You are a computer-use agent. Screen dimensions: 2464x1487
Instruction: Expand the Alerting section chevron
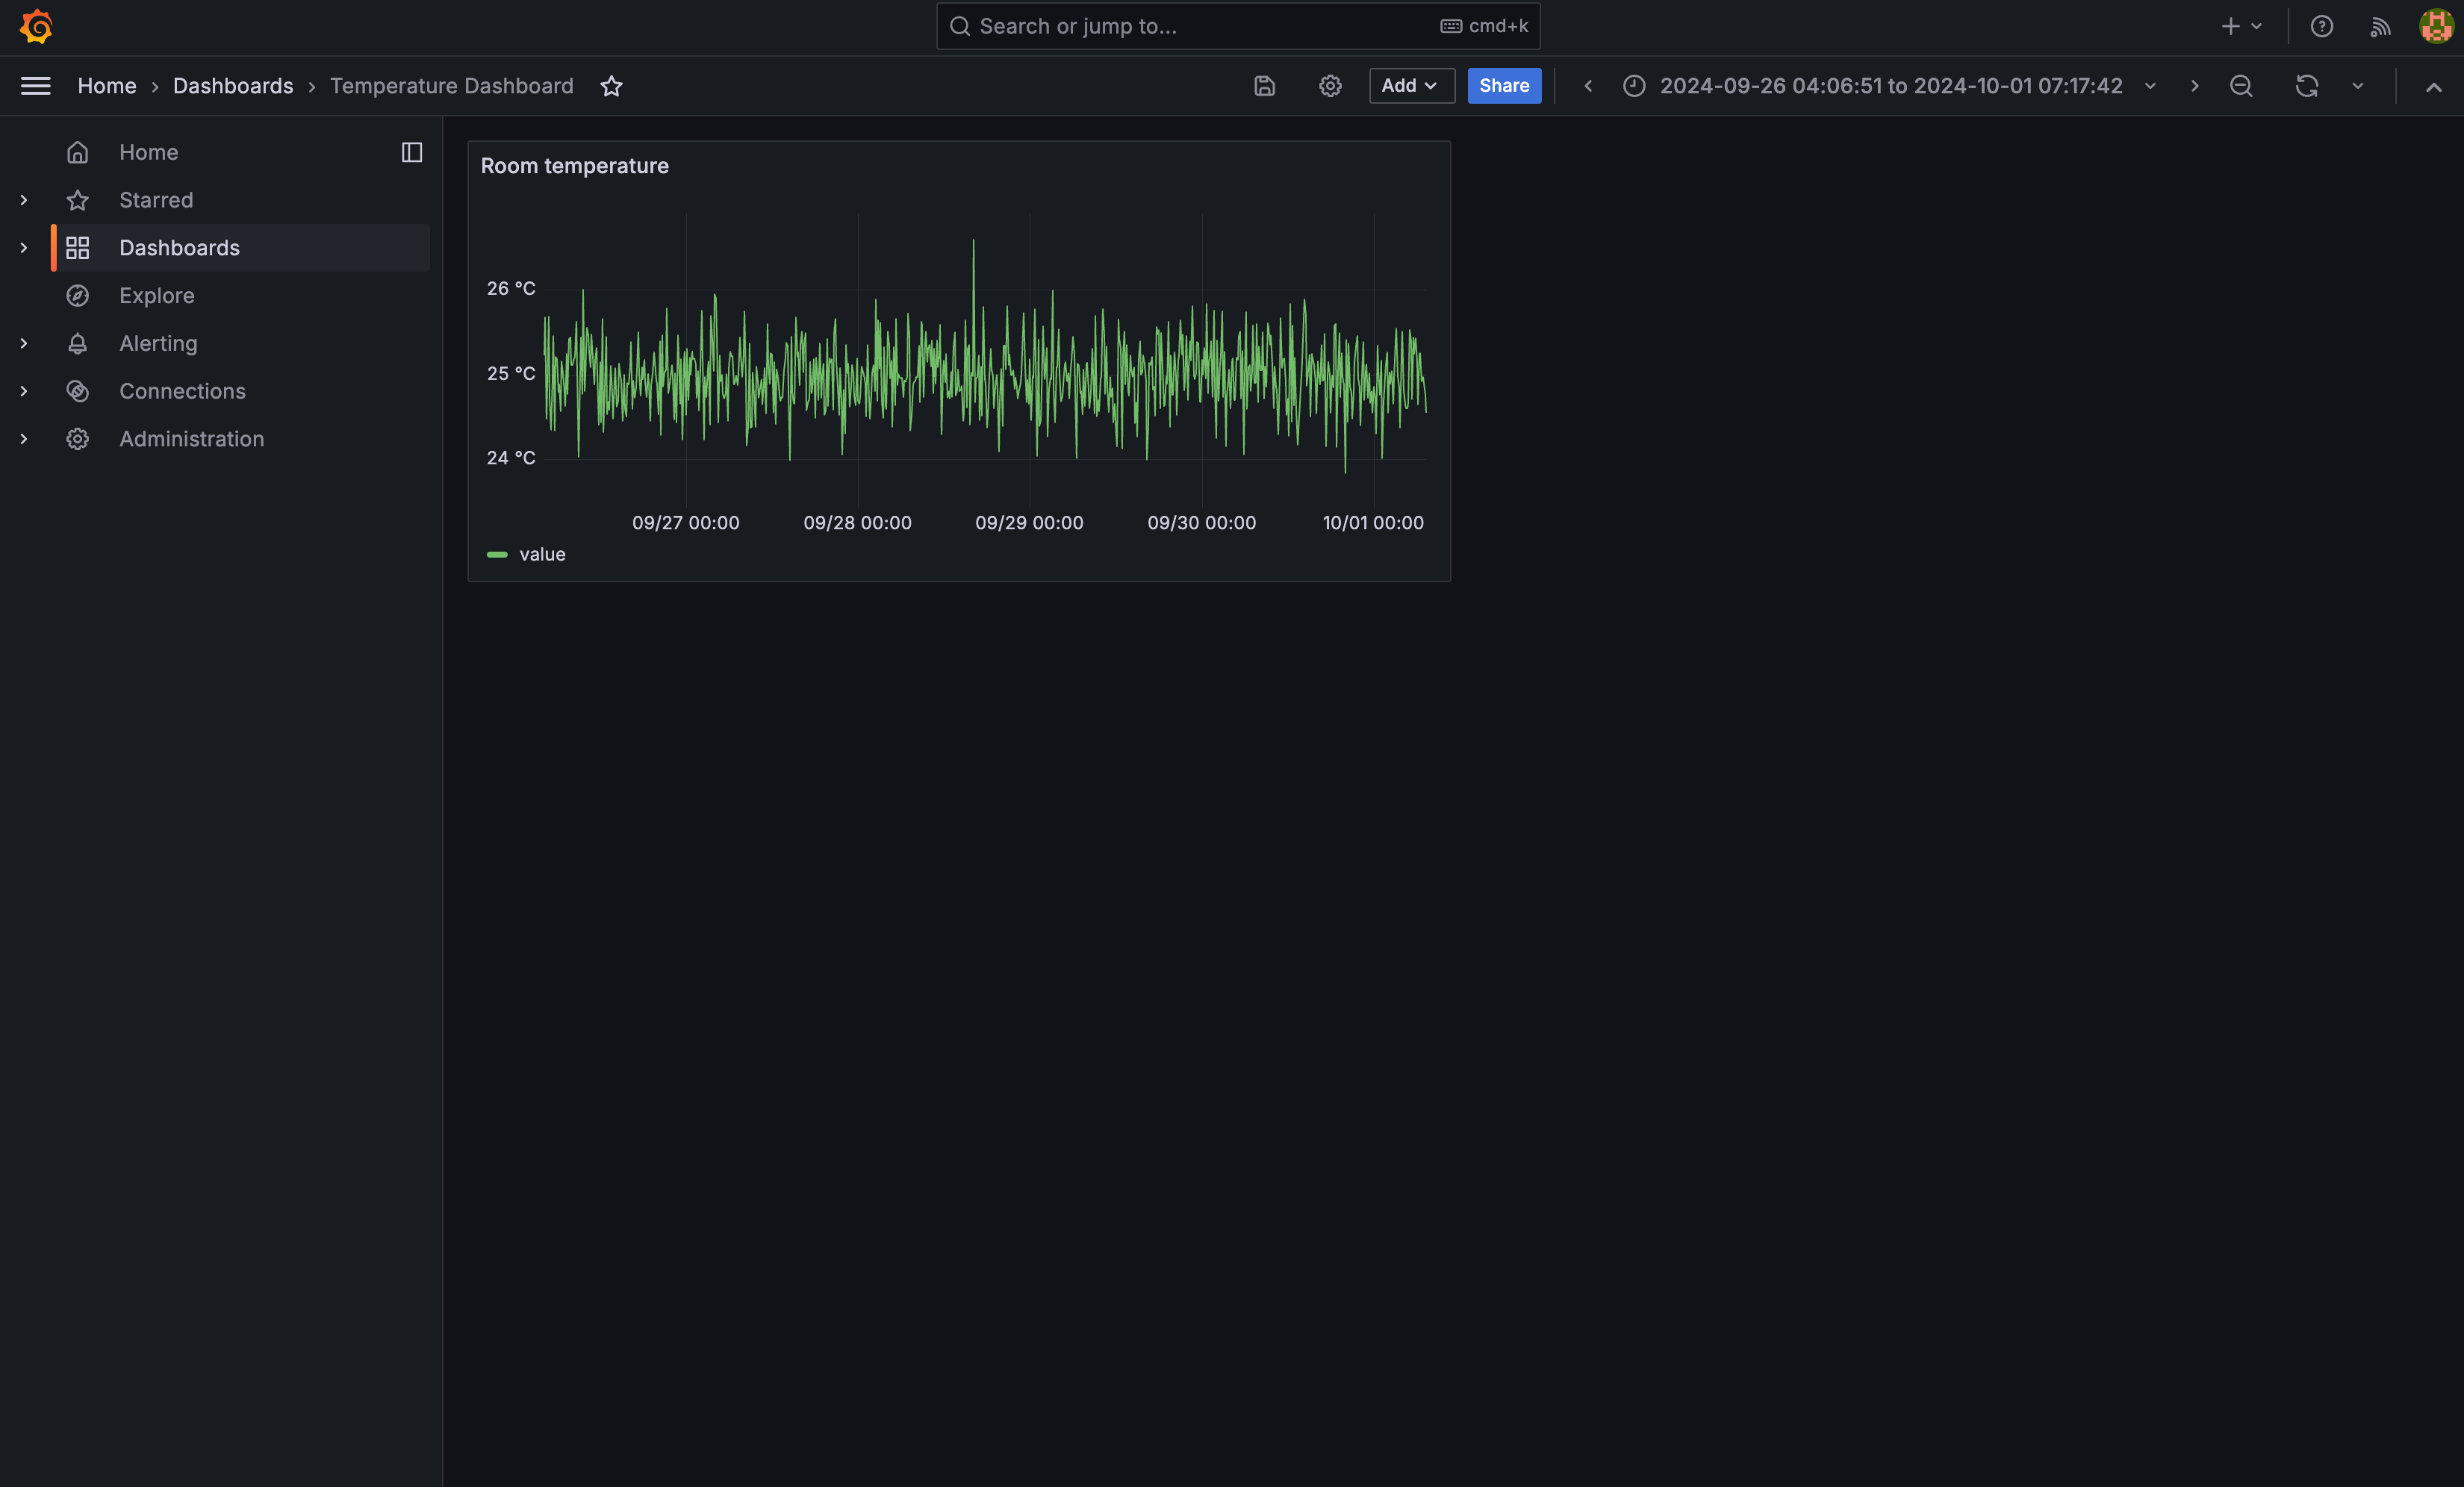(x=24, y=343)
